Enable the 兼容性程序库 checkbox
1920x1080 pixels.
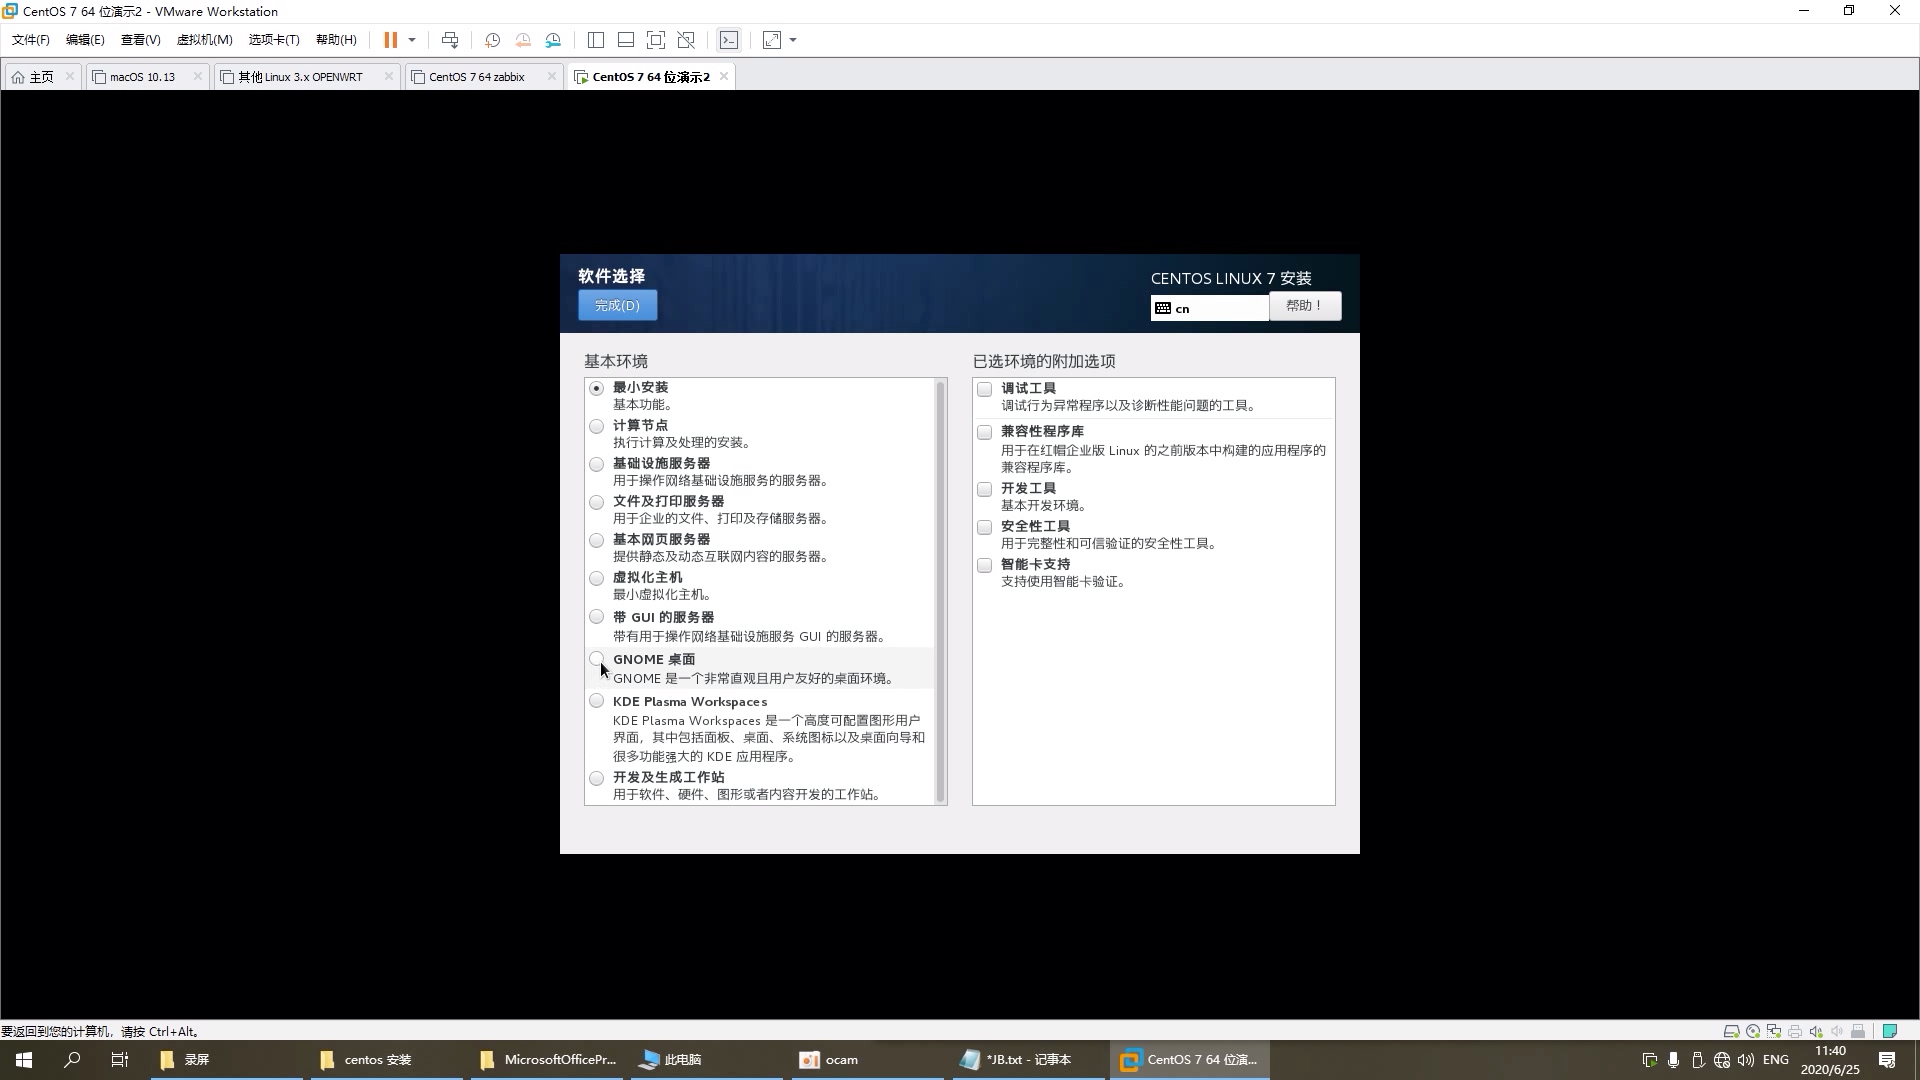[x=985, y=432]
